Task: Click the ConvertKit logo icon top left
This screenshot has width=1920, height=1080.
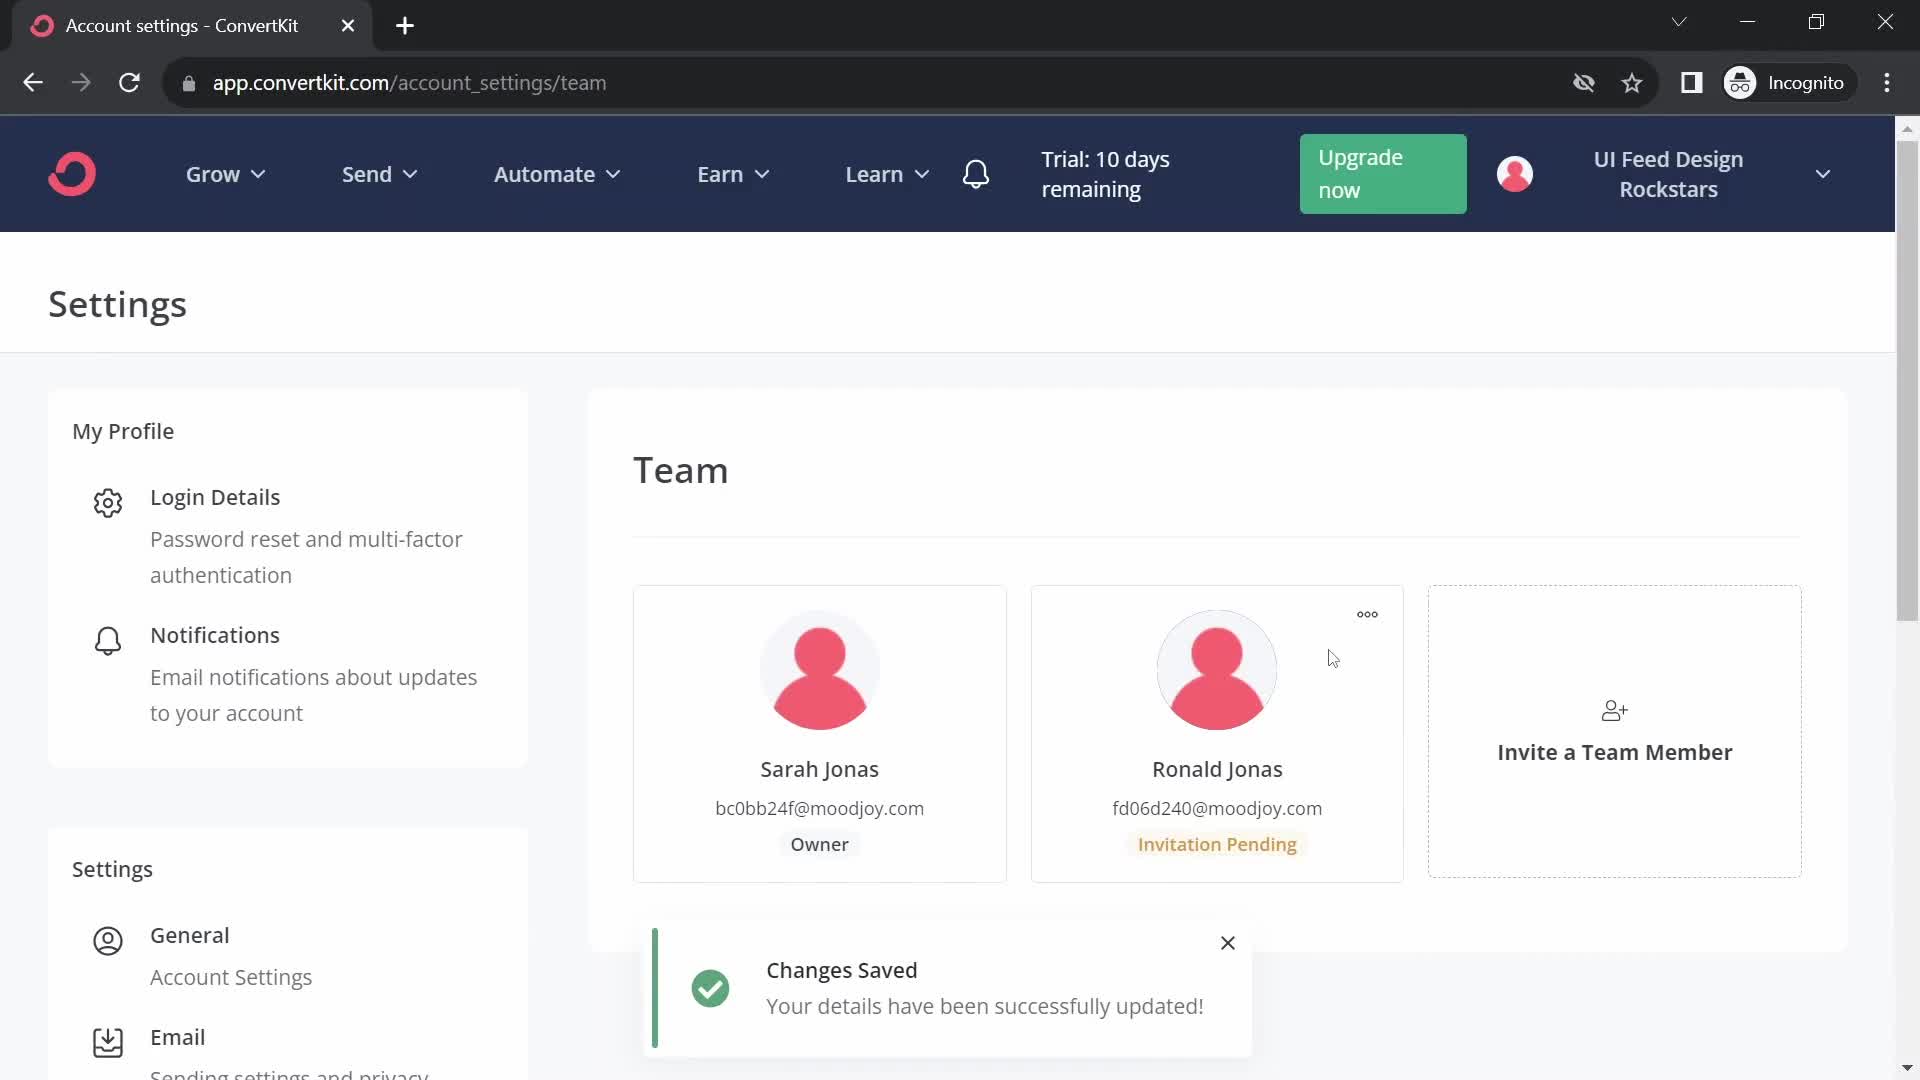Action: click(73, 173)
